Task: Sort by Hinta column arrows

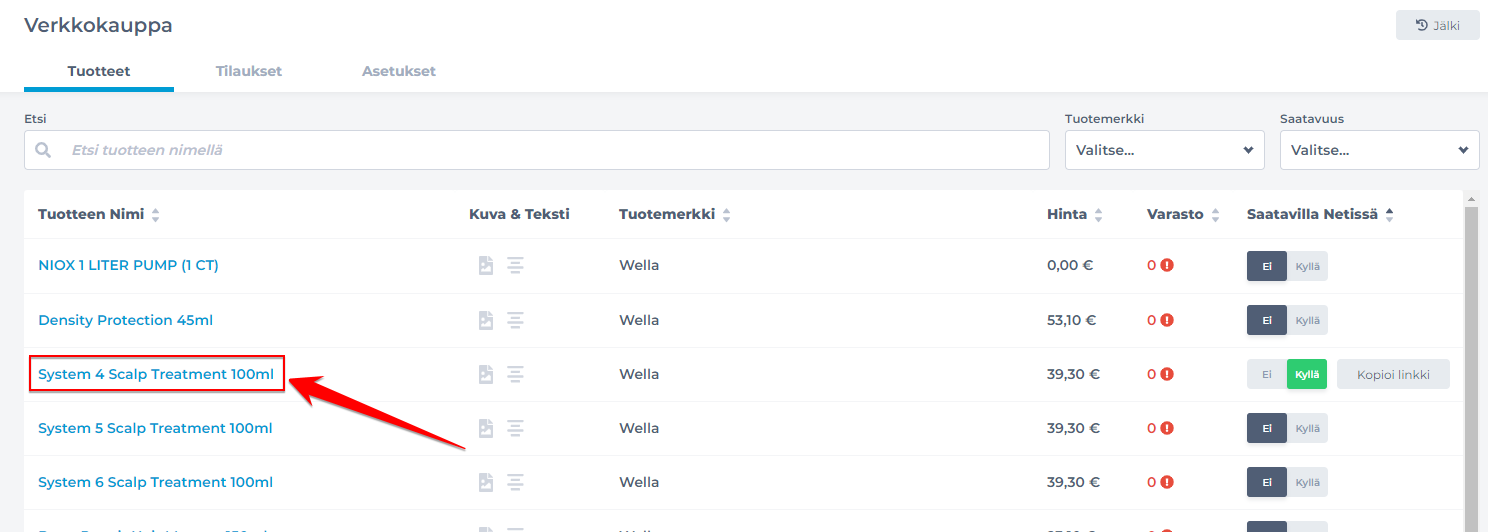Action: [1098, 215]
